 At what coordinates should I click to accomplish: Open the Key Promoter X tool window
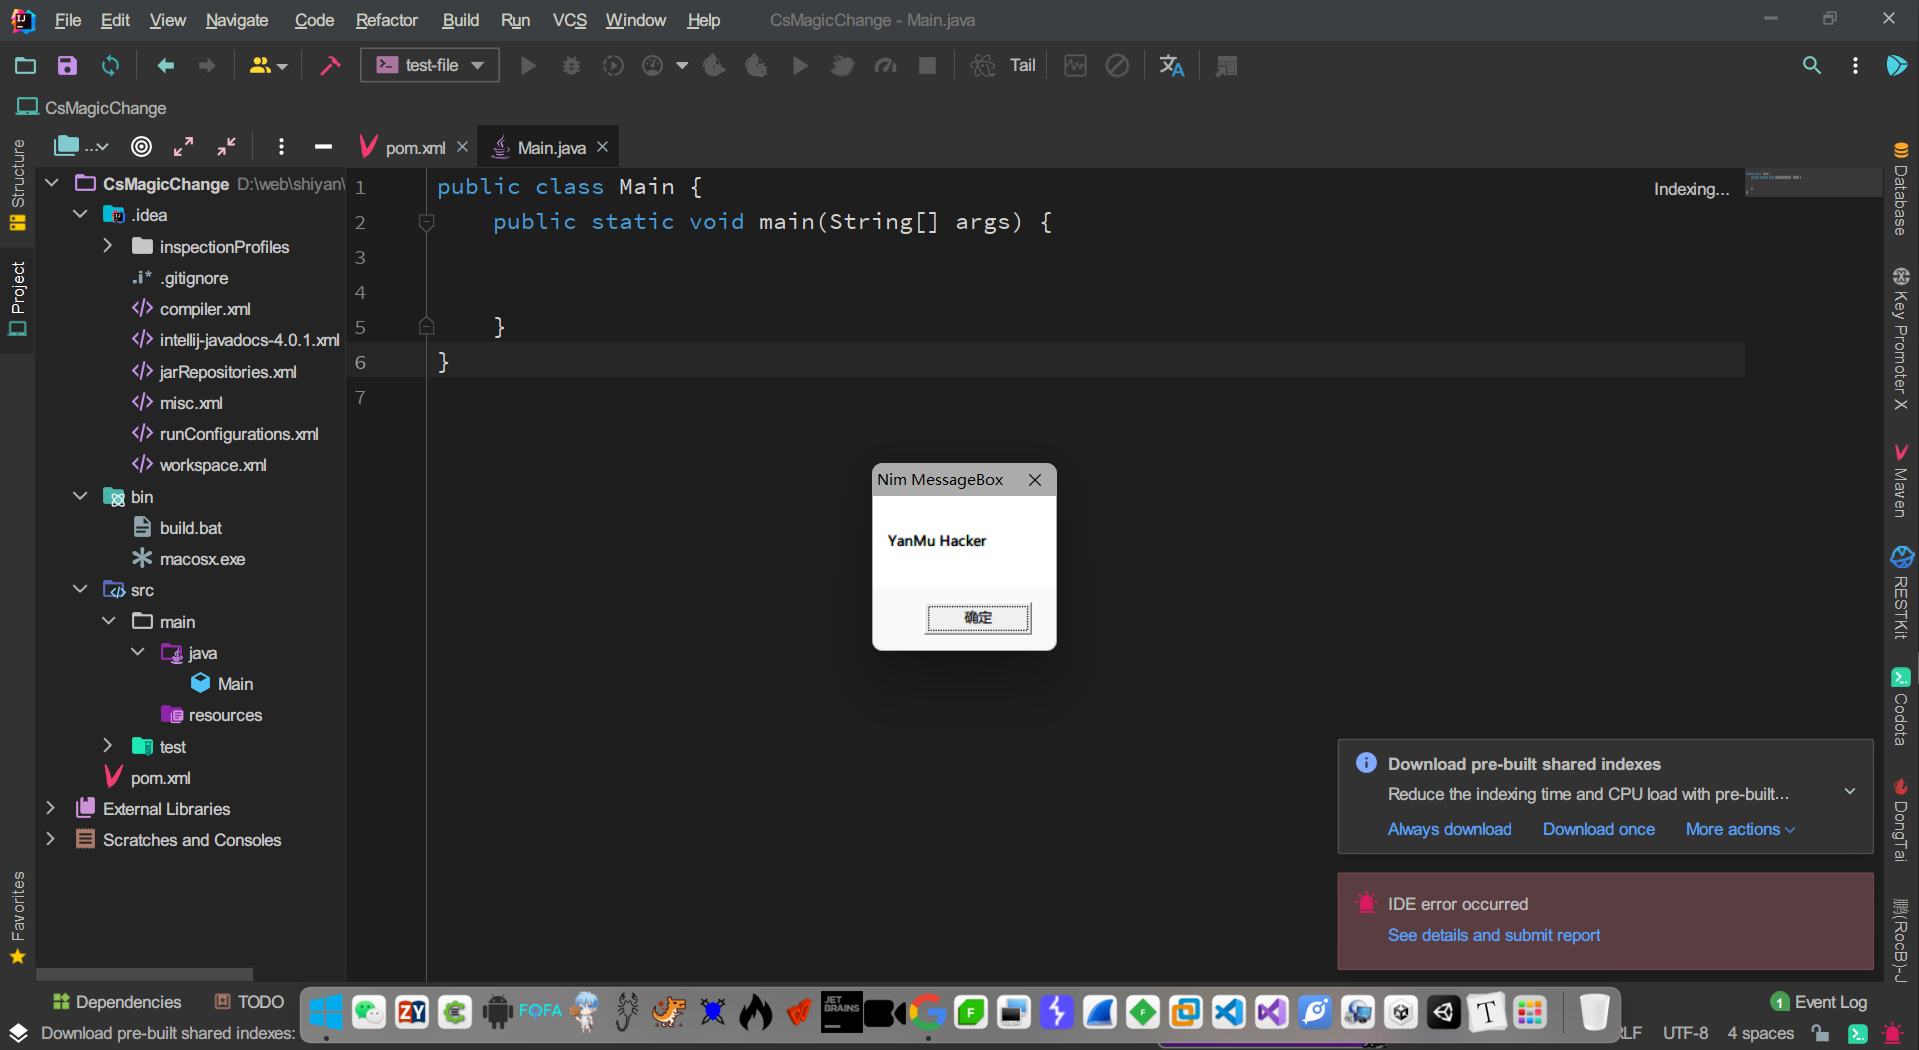click(1900, 339)
